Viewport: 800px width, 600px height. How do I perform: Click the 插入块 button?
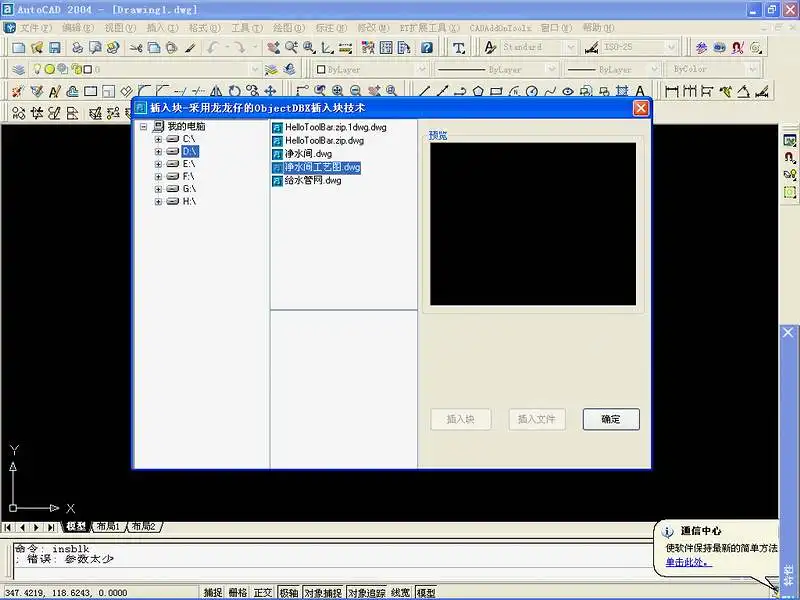coord(461,419)
